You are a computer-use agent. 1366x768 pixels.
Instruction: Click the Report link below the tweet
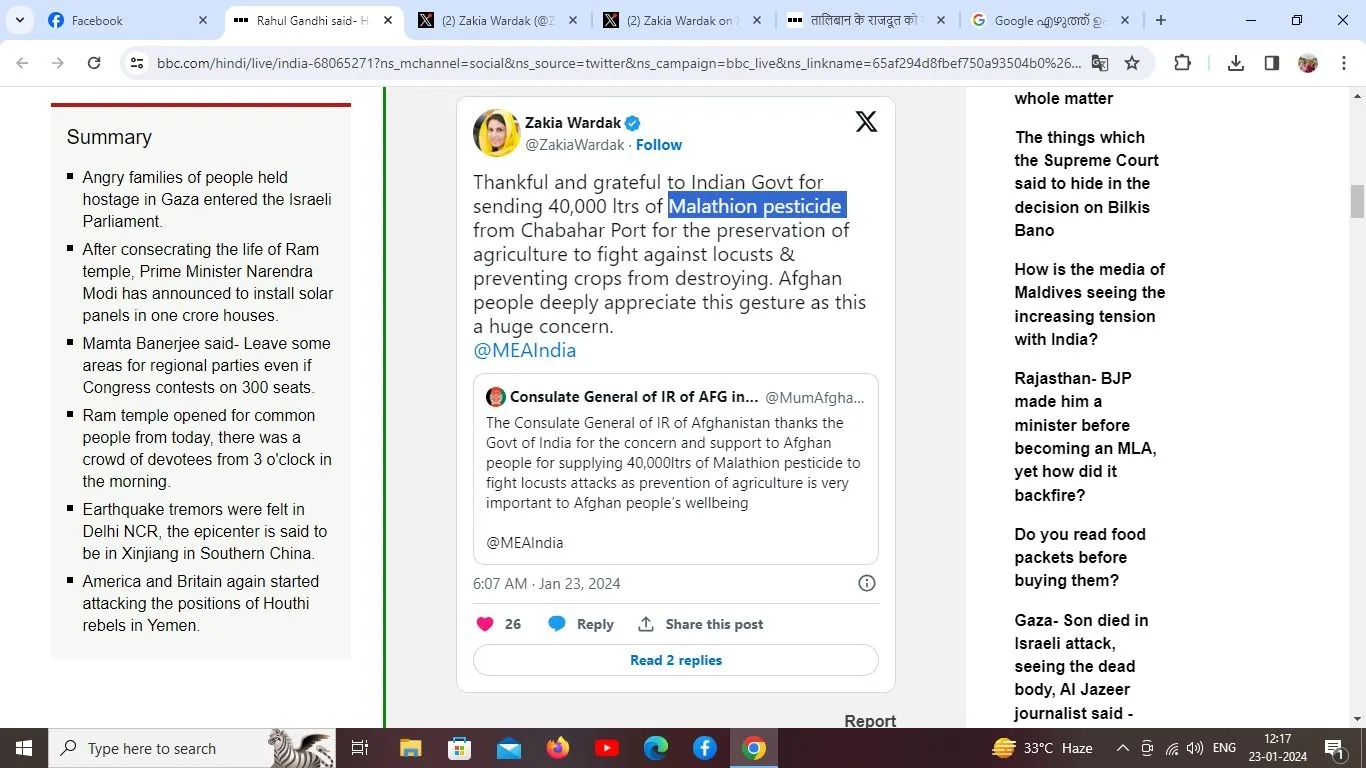(870, 721)
